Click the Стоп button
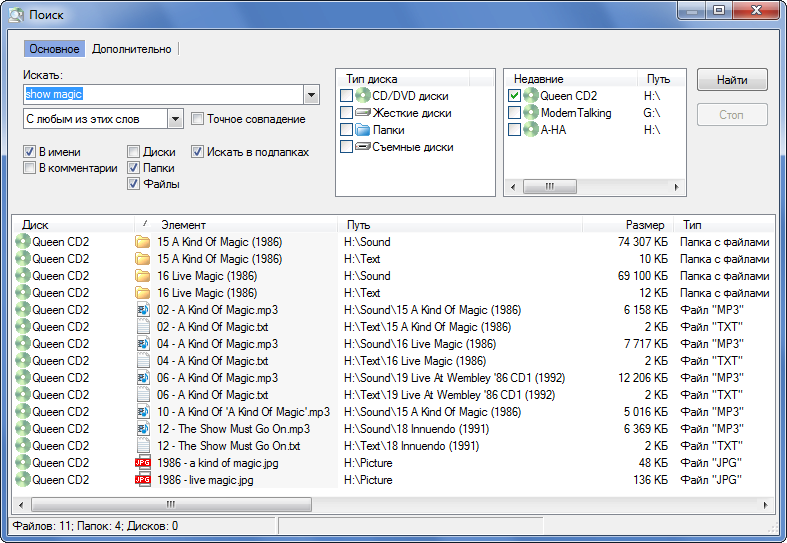 732,115
